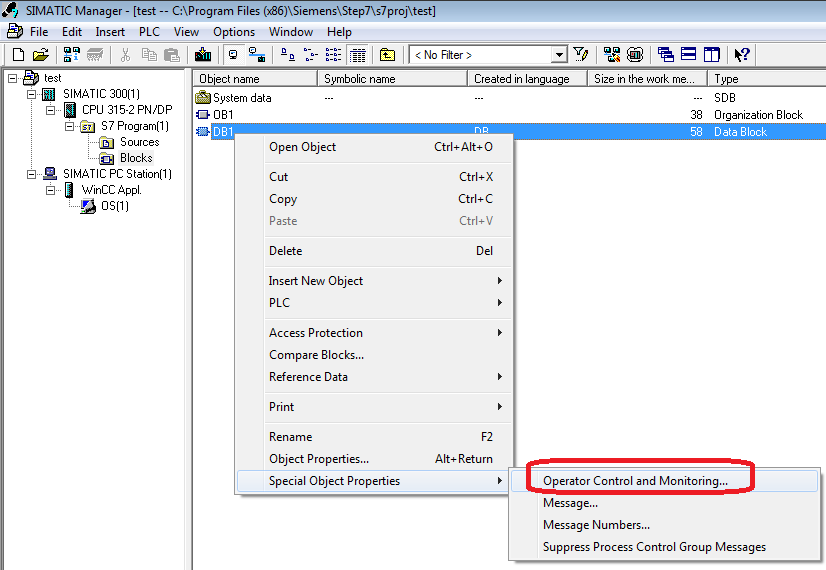The width and height of the screenshot is (826, 570).
Task: Click the Object name column header
Action: tap(255, 79)
